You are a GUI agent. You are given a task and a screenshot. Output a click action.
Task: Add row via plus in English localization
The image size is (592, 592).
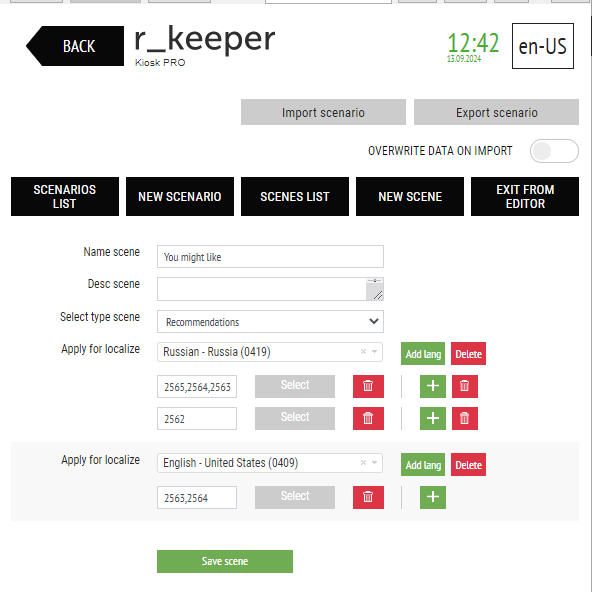coord(433,497)
